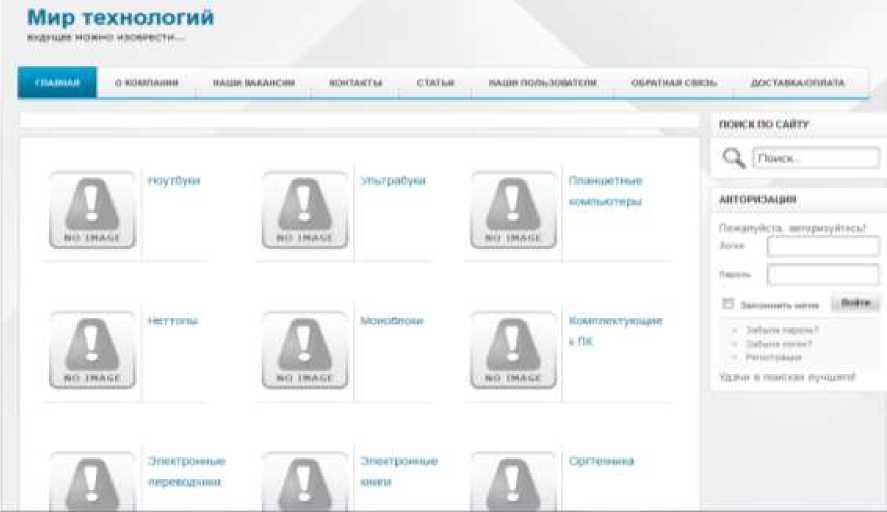Open the Контакты menu item
This screenshot has width=887, height=512.
click(x=355, y=83)
